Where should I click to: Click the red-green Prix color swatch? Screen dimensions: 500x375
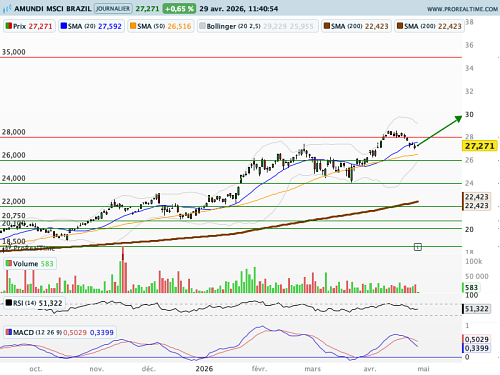pyautogui.click(x=9, y=26)
